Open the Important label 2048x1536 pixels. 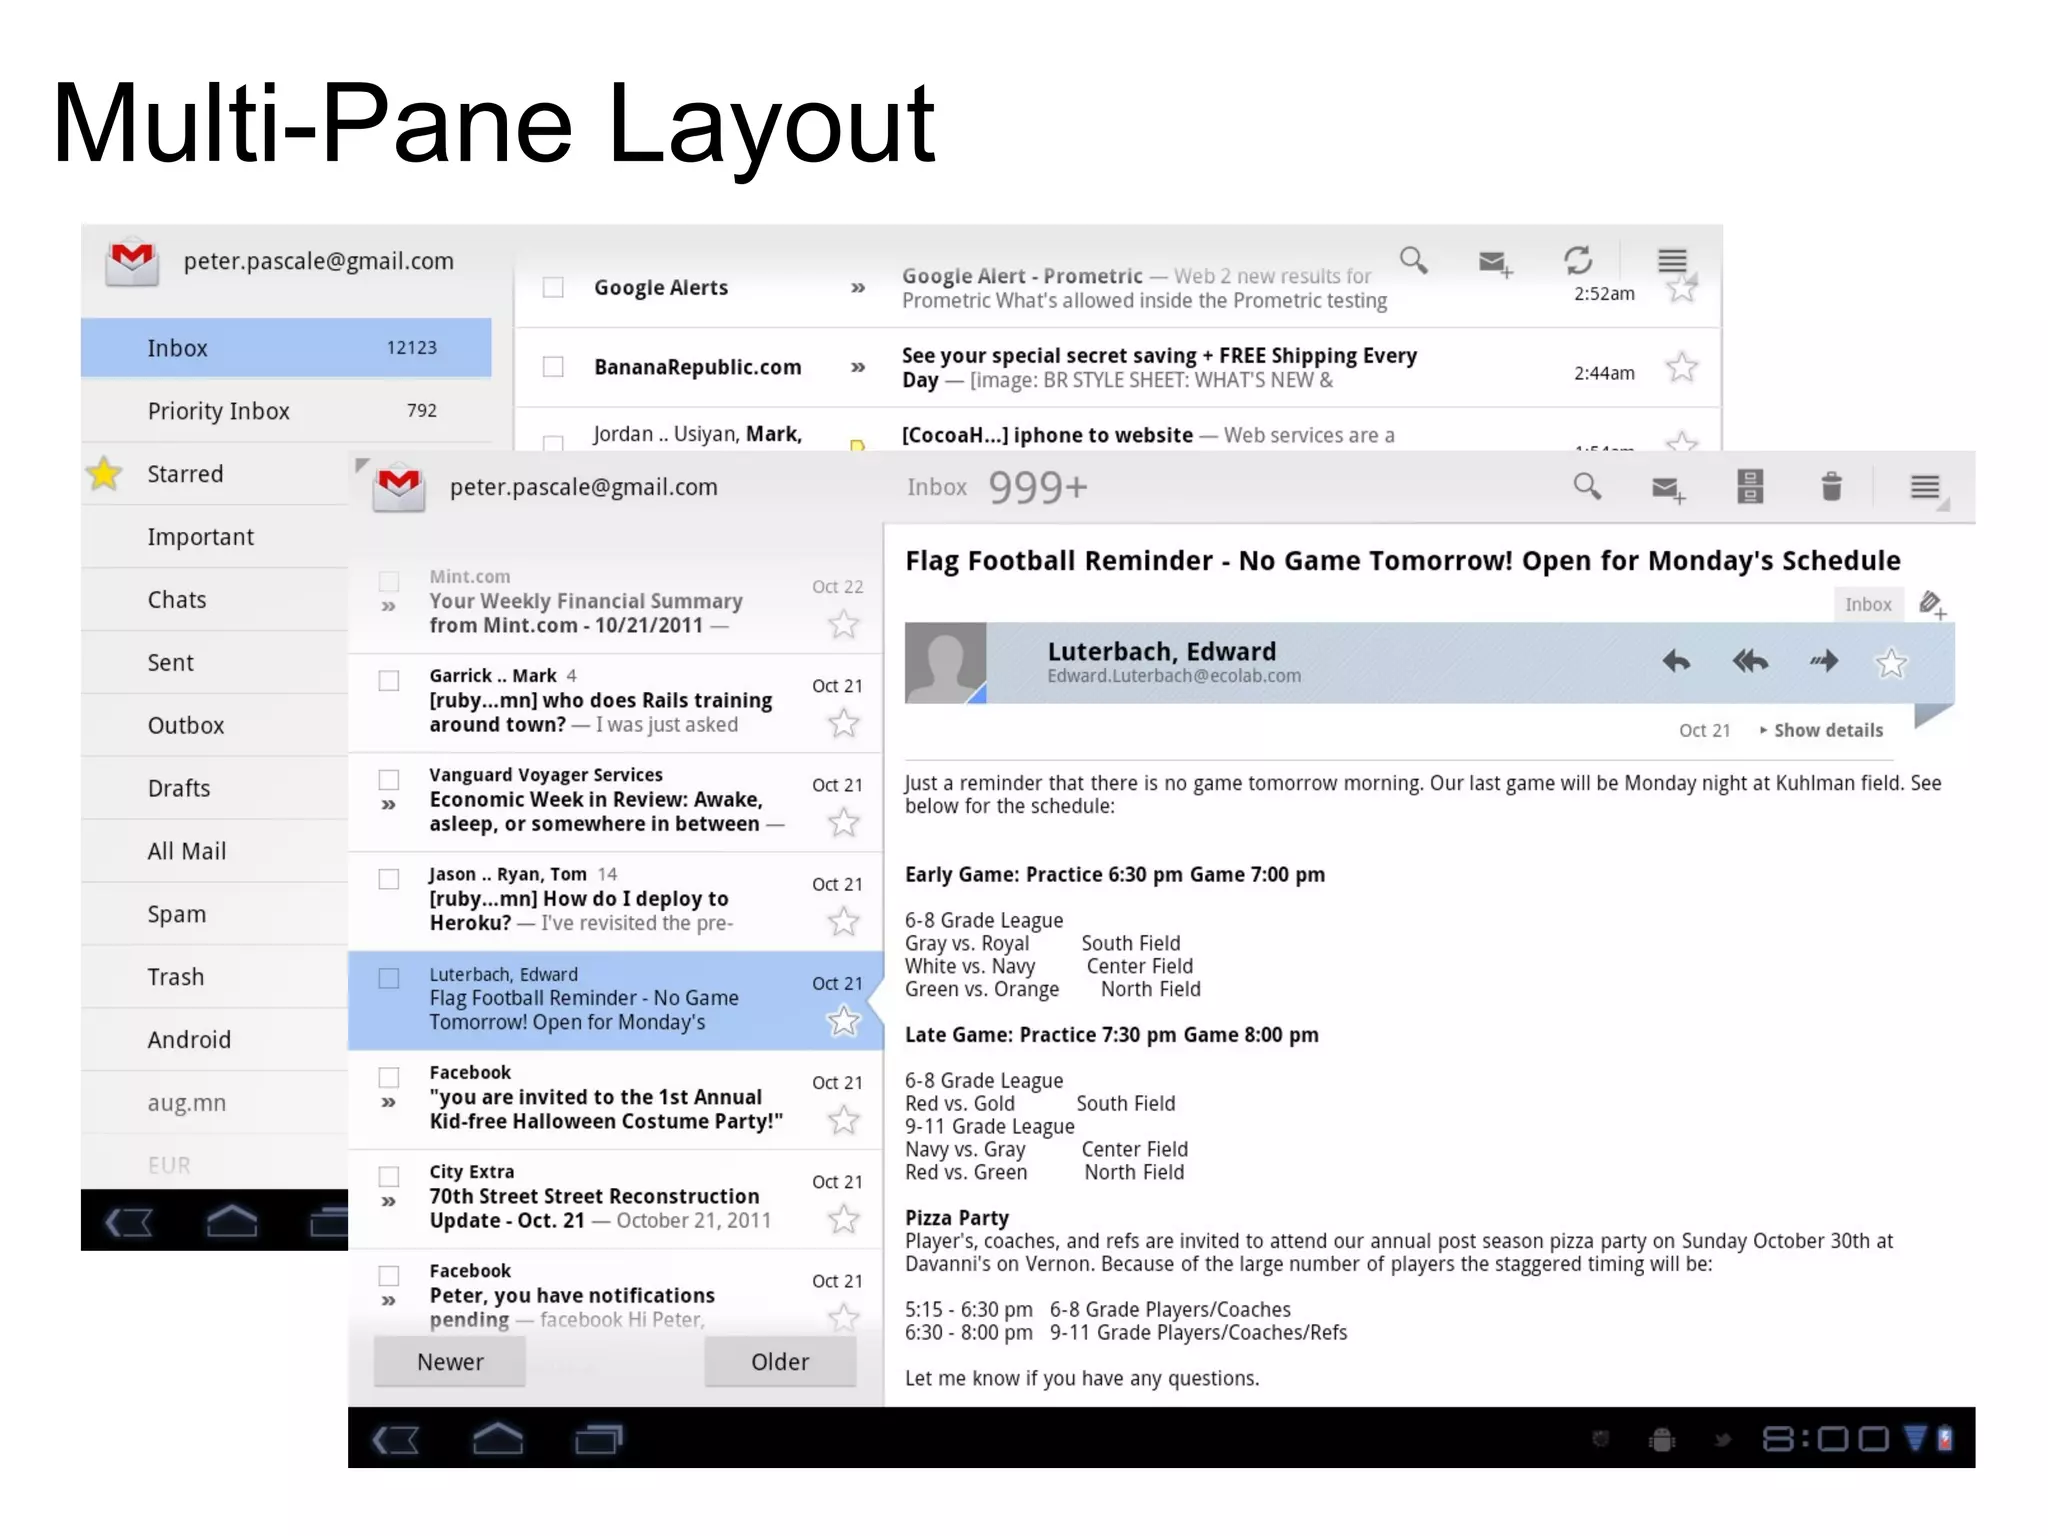pyautogui.click(x=215, y=537)
